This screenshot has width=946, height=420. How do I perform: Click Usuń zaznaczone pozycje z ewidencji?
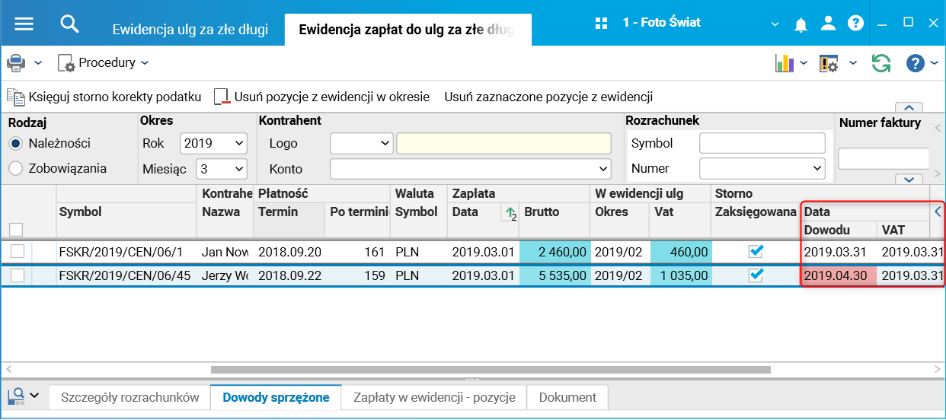click(548, 97)
